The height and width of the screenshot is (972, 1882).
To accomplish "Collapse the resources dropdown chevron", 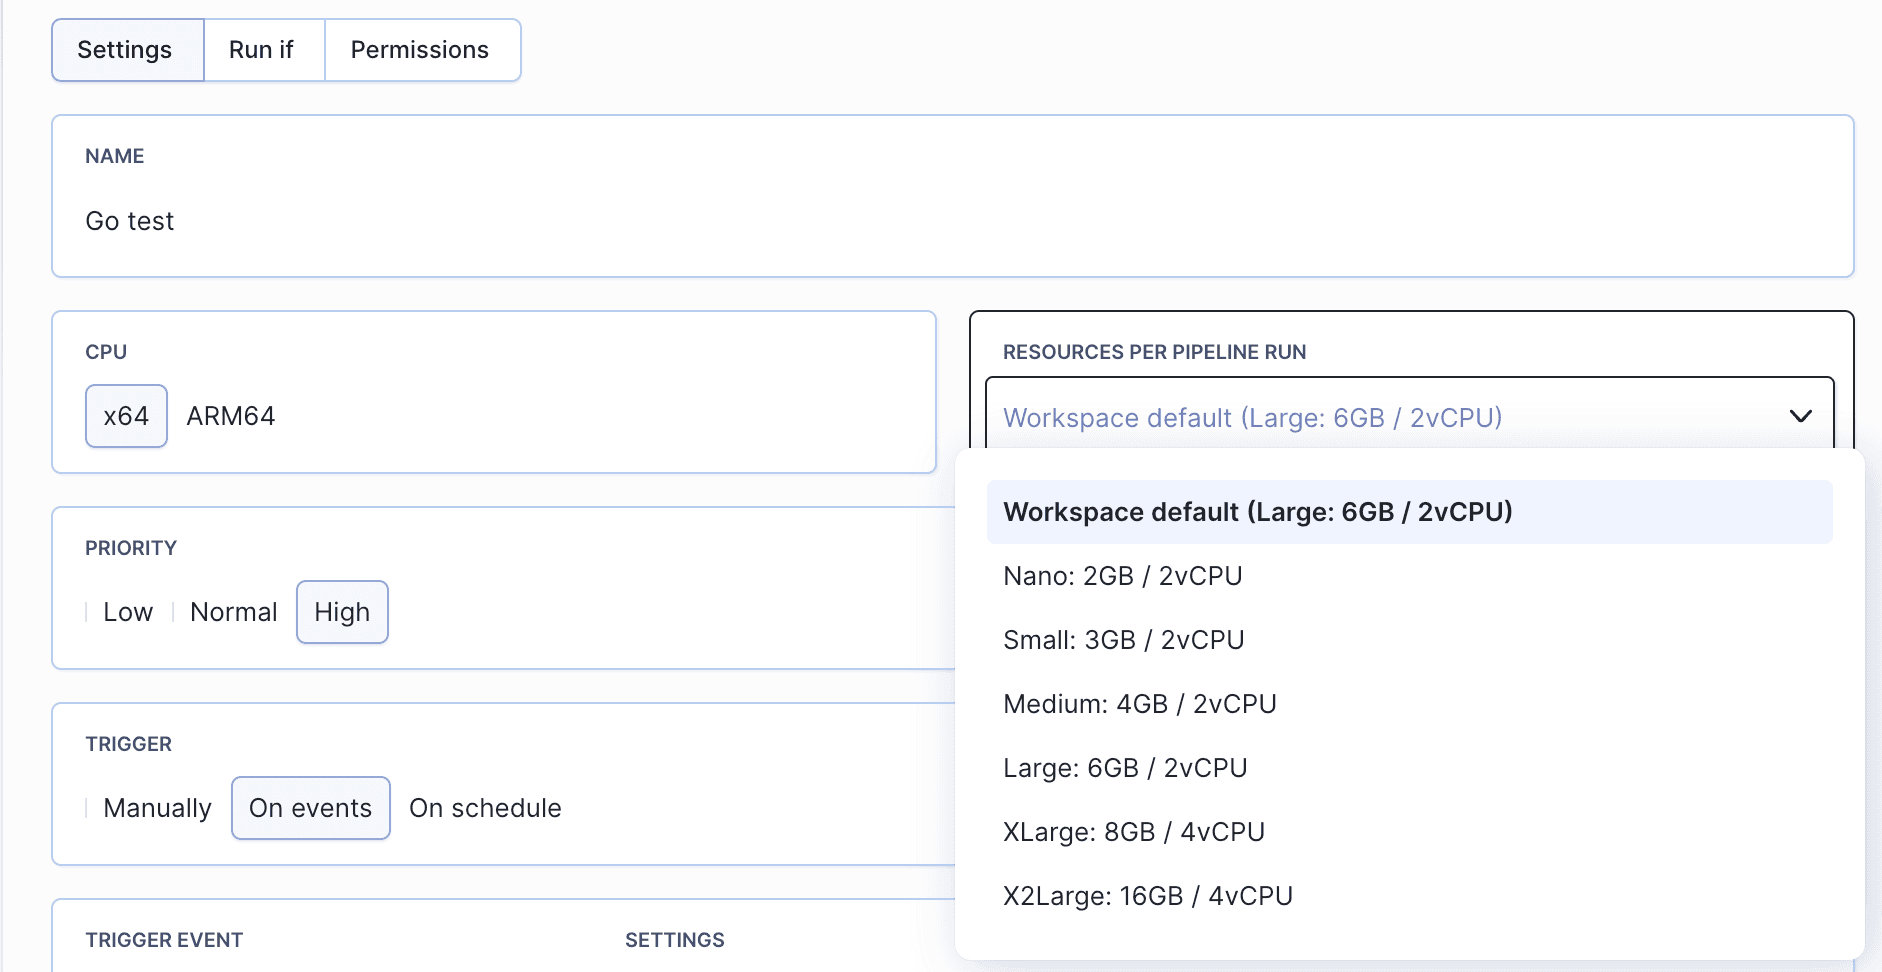I will 1800,417.
